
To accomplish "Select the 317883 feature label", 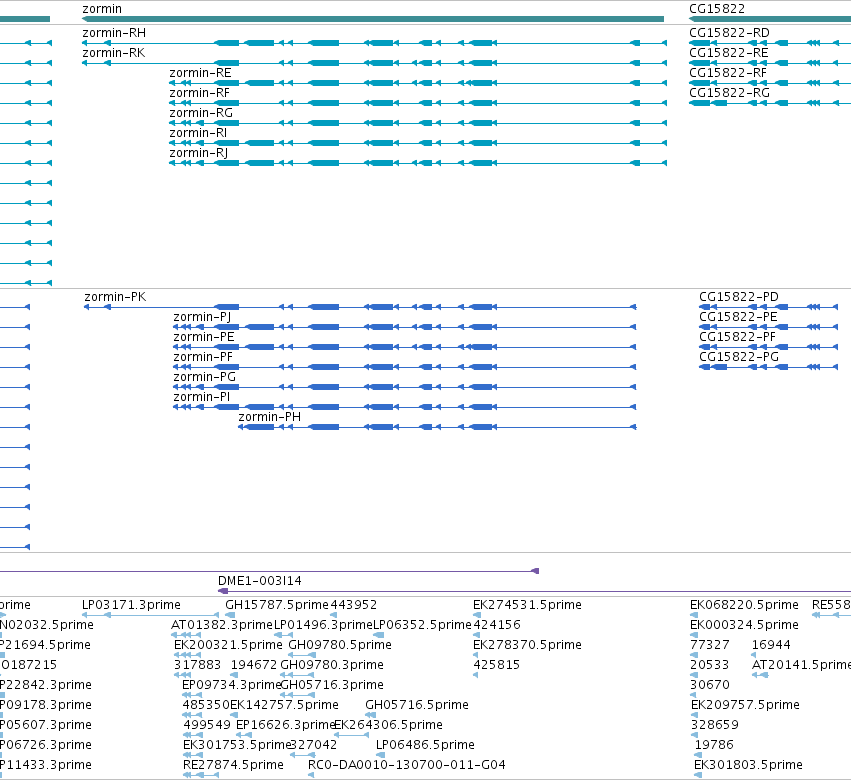I will tap(197, 665).
